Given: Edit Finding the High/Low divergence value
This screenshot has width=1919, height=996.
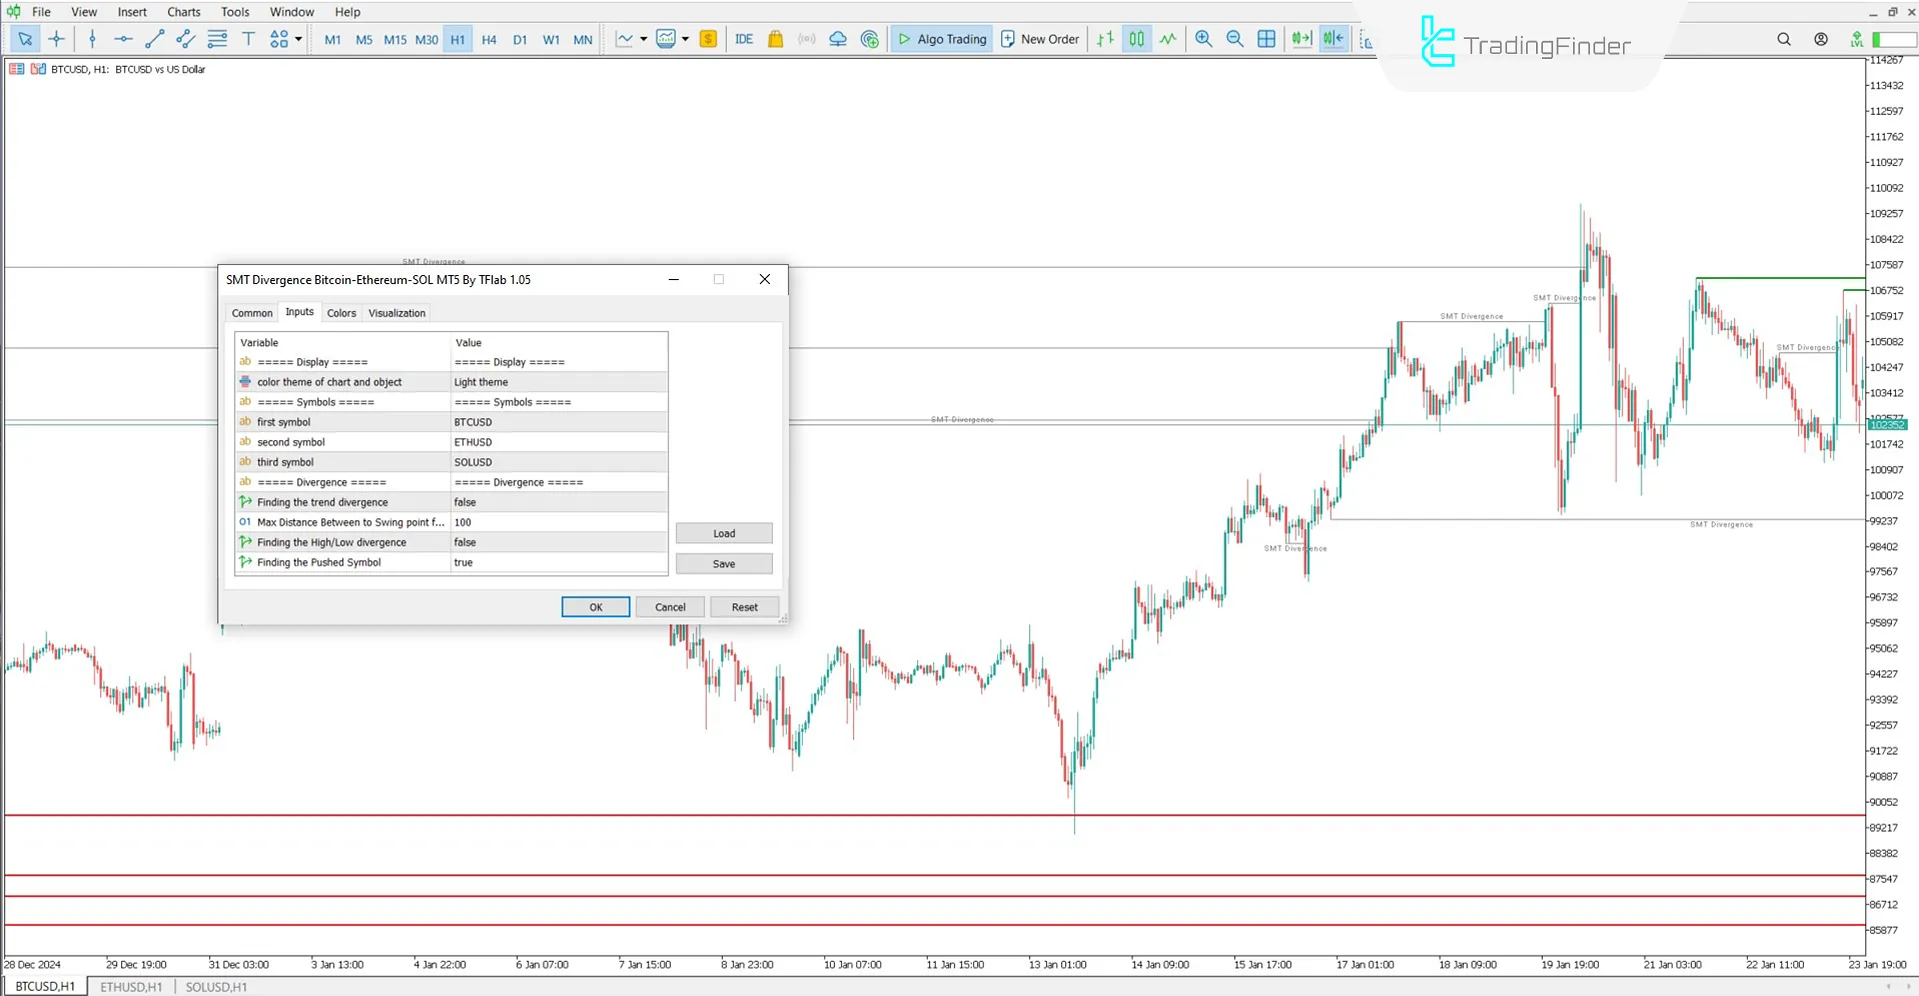Looking at the screenshot, I should (559, 542).
